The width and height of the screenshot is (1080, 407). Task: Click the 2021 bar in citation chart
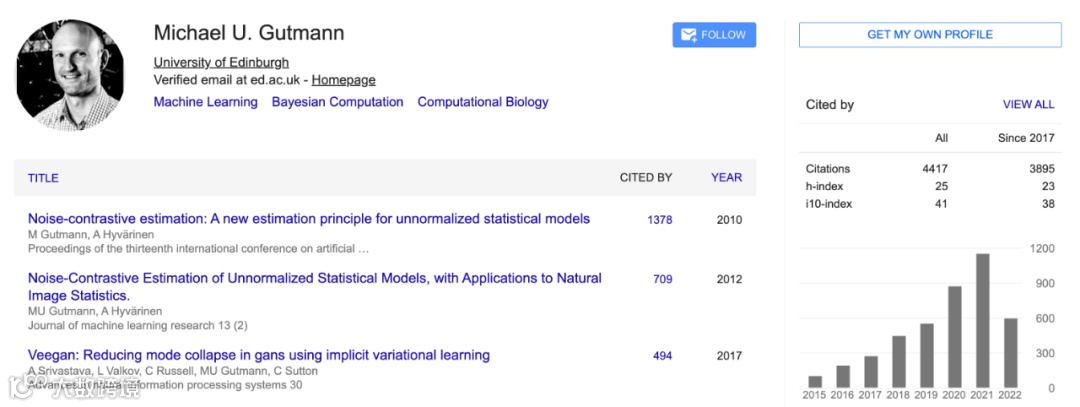[x=982, y=321]
